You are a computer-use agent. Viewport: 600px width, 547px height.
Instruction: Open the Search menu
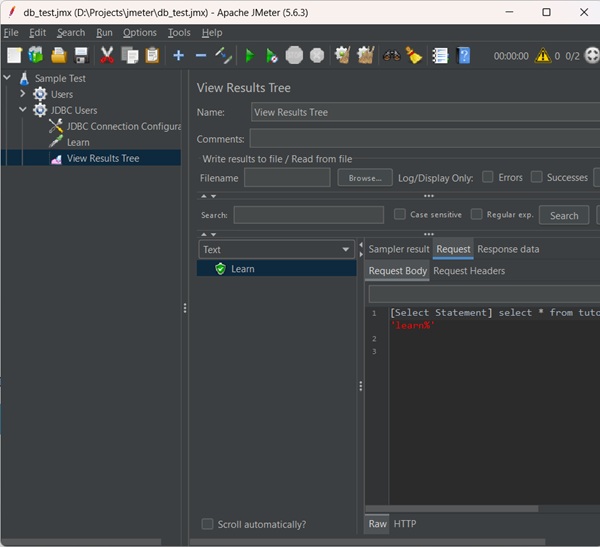click(x=71, y=33)
